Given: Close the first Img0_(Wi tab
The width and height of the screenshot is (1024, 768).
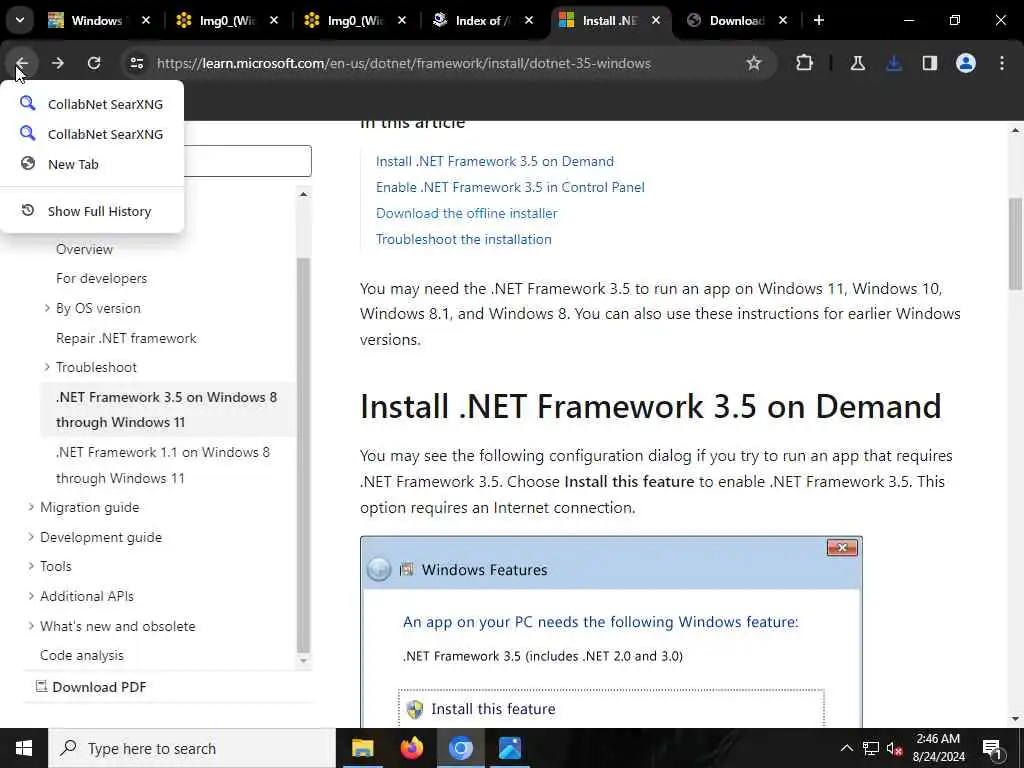Looking at the screenshot, I should (x=274, y=21).
